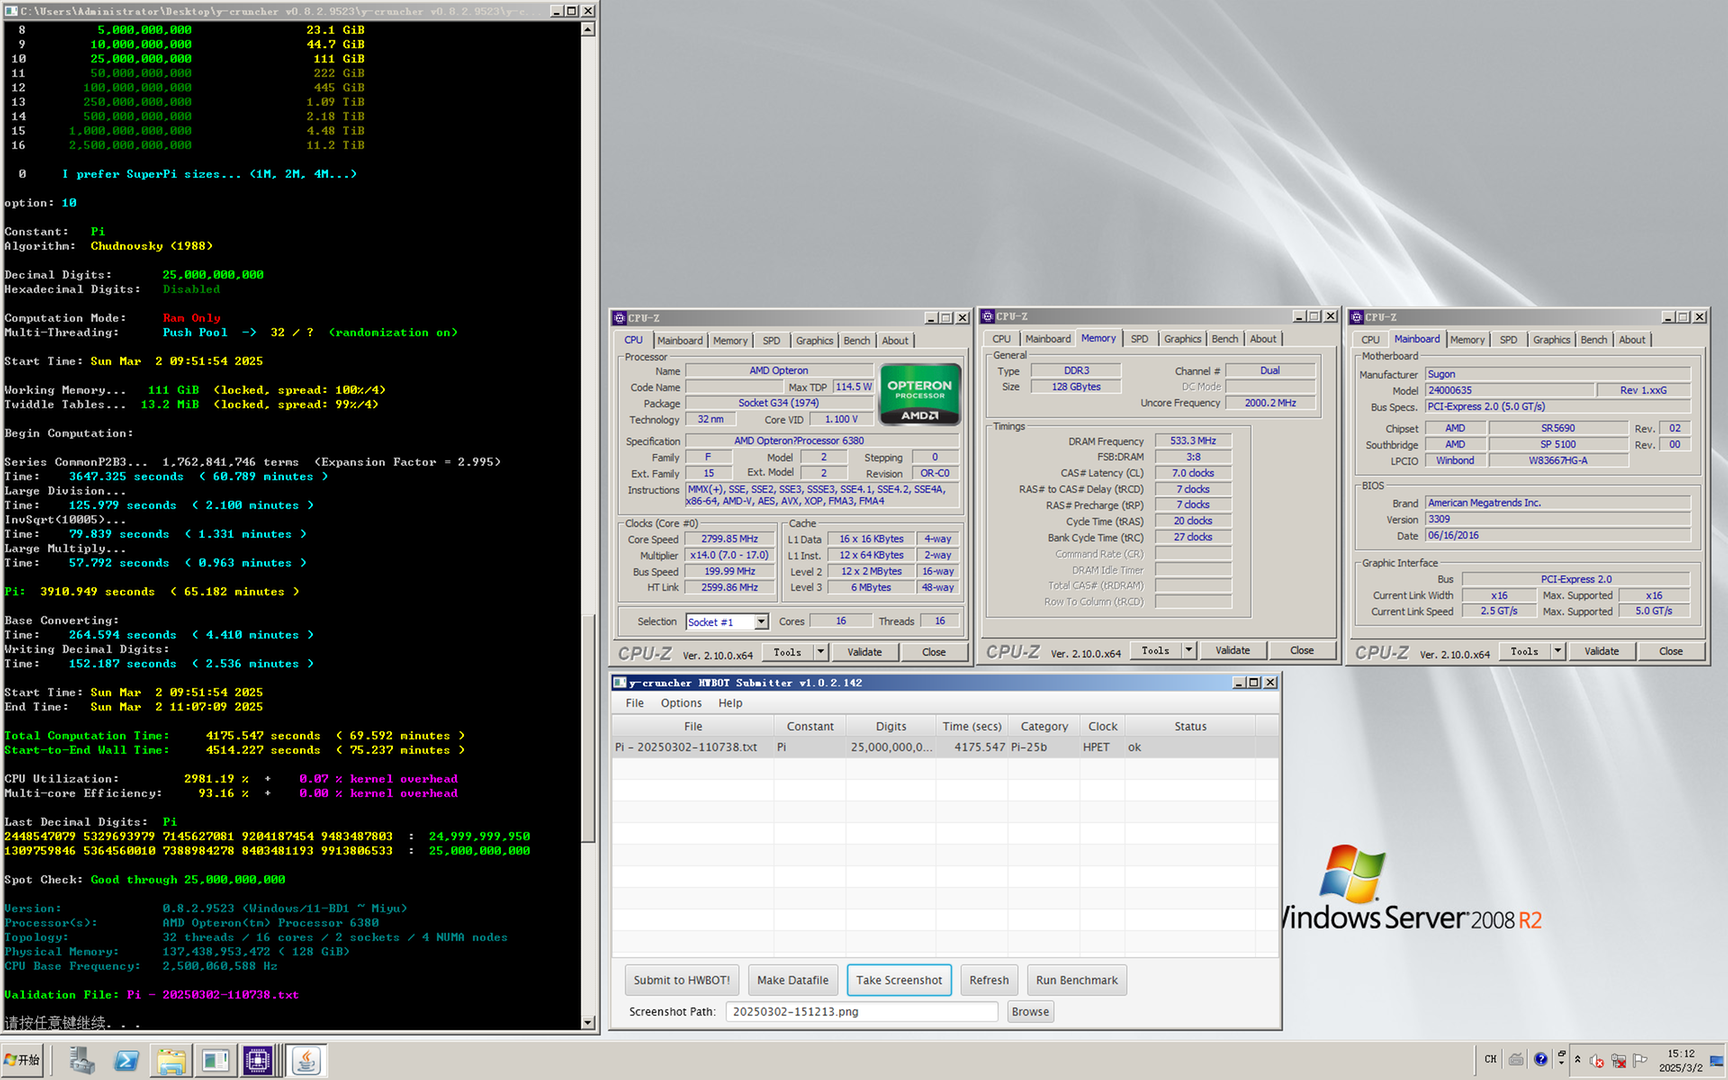Open SPD tab in the Memory window of CPU-Z
The height and width of the screenshot is (1080, 1728).
click(1139, 339)
